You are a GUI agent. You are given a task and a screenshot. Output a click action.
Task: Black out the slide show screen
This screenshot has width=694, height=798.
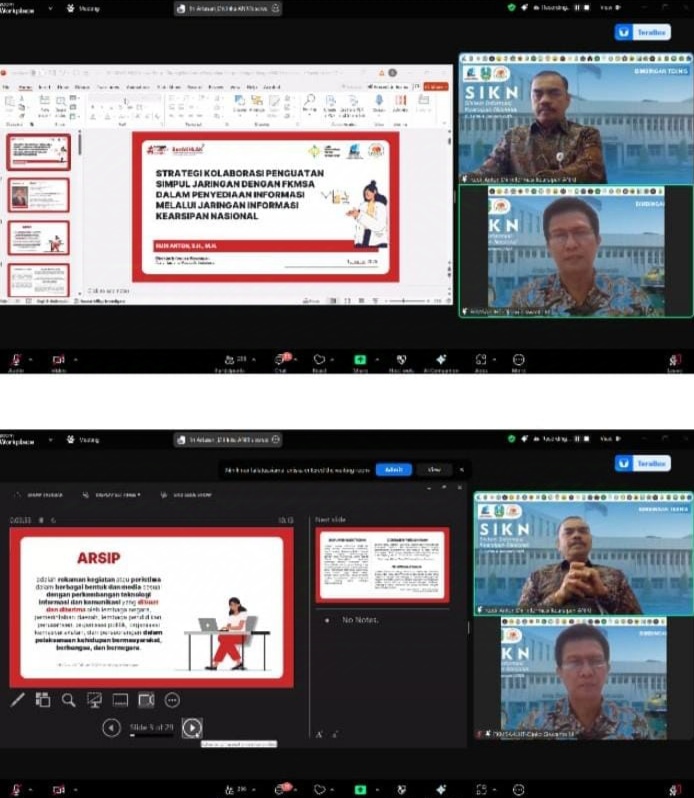95,700
